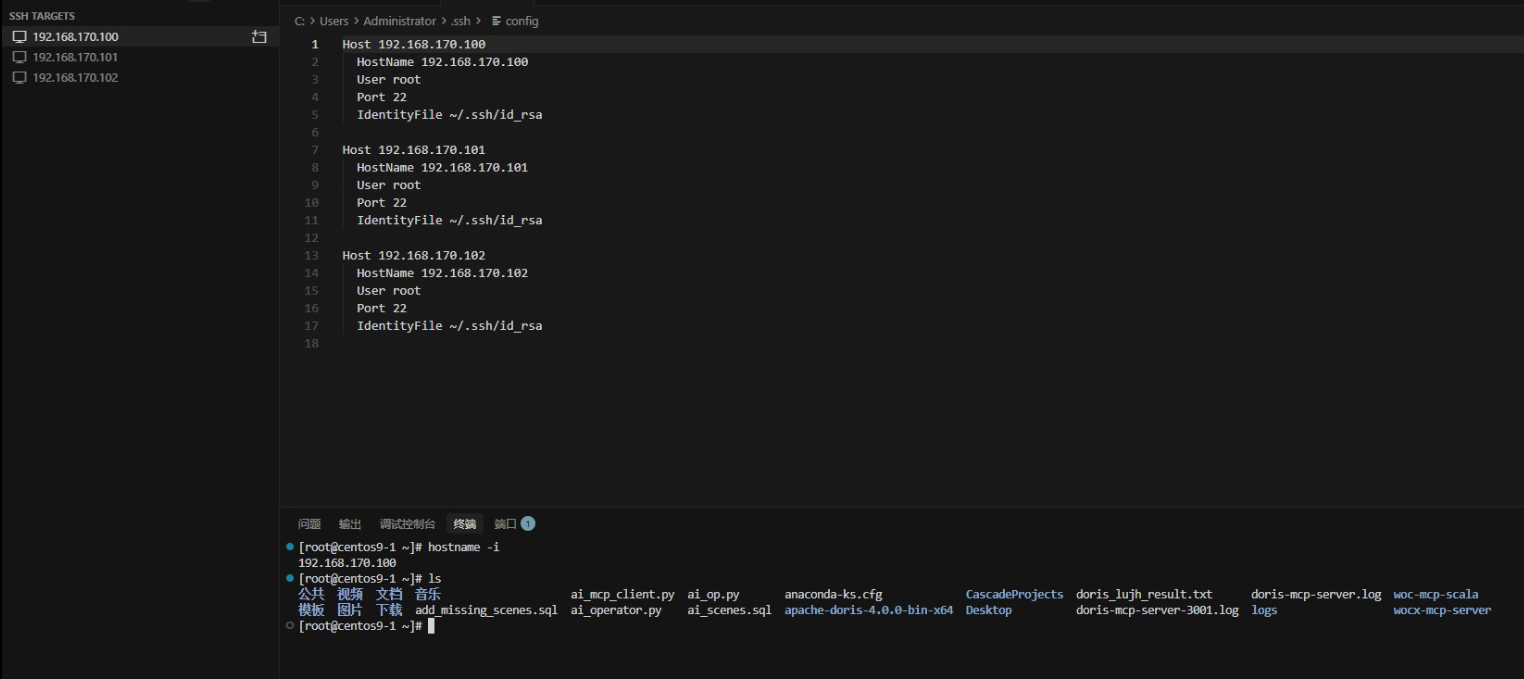Click User root on line 15
The width and height of the screenshot is (1524, 679).
389,291
